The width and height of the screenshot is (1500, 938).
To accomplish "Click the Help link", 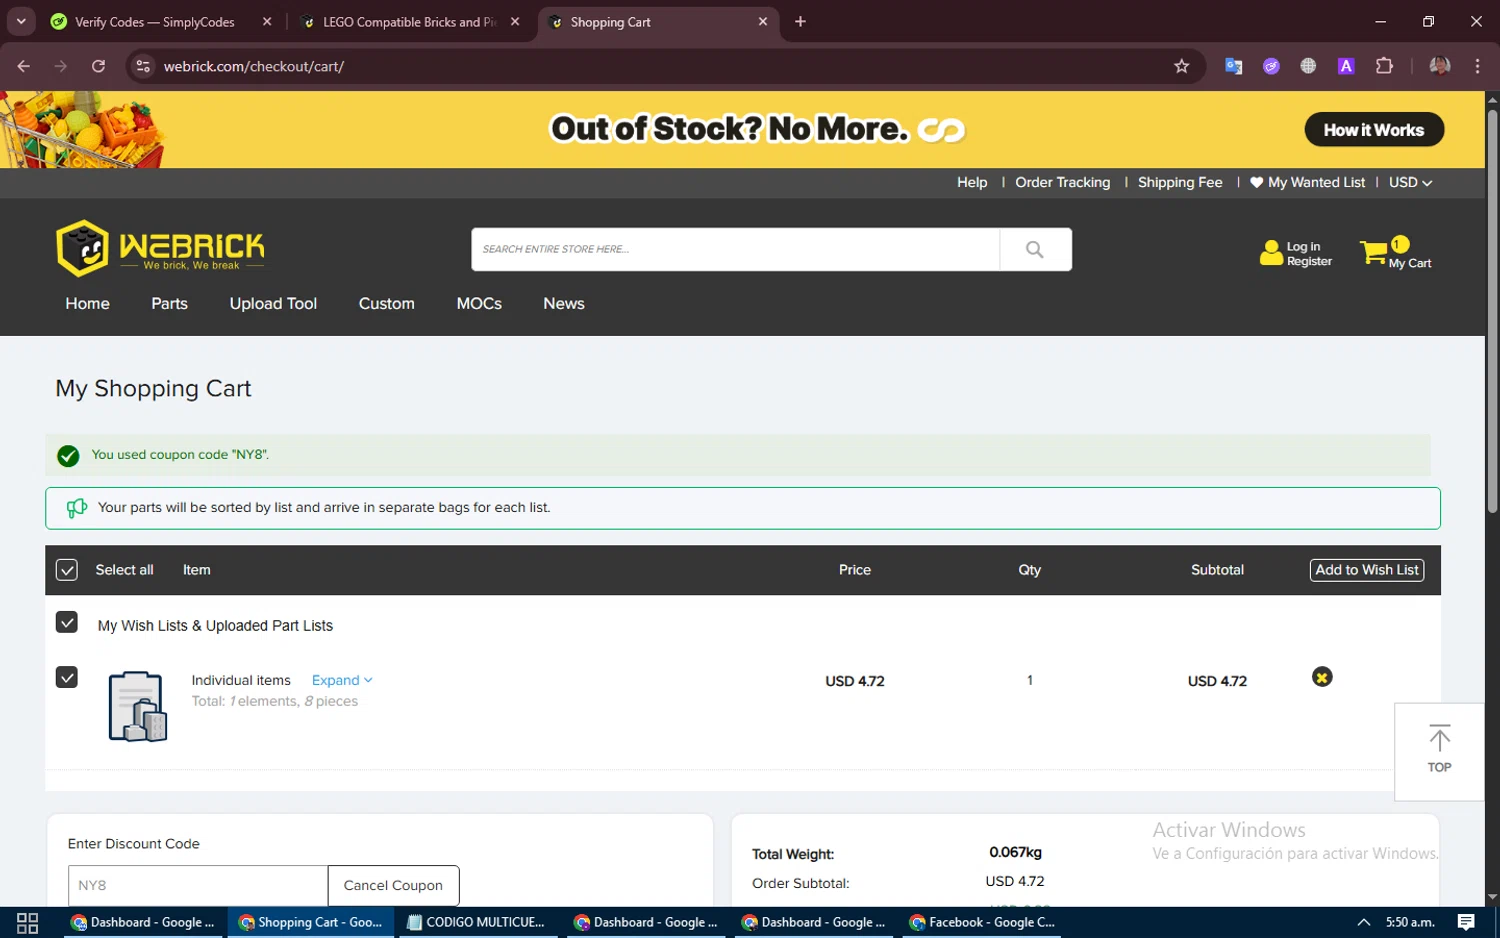I will (x=972, y=182).
